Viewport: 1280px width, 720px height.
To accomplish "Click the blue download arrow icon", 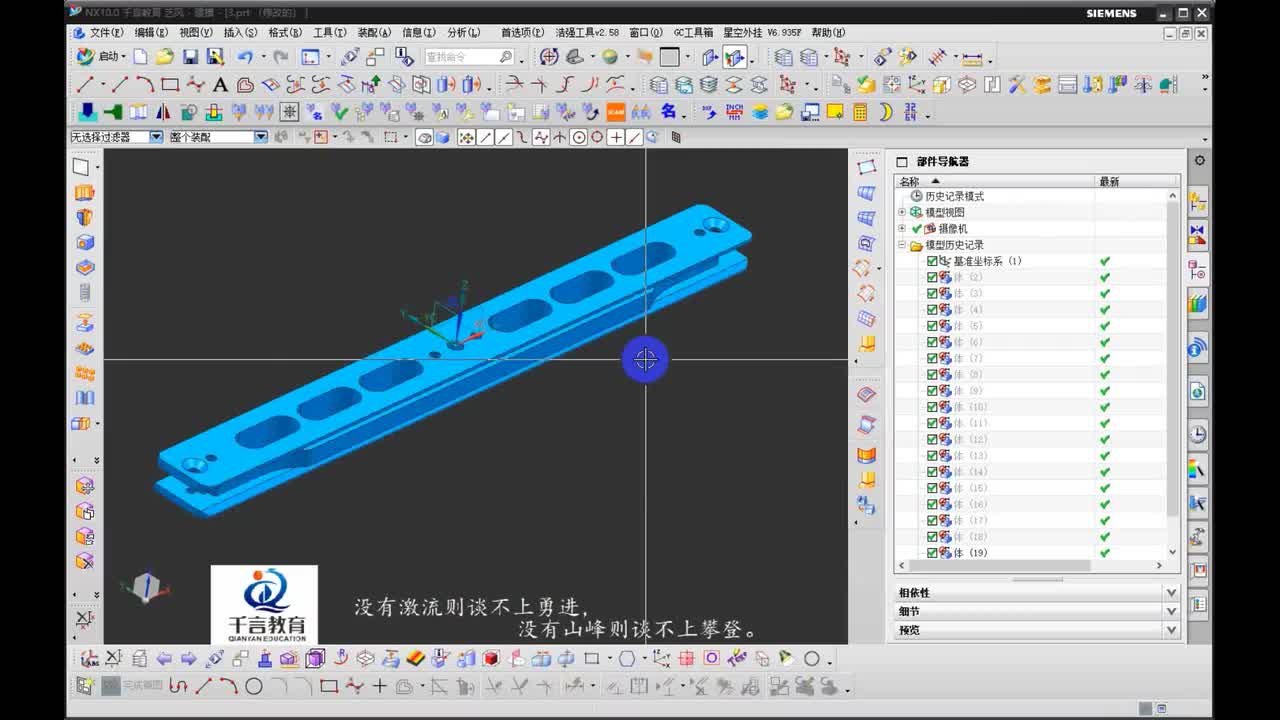I will click(88, 112).
